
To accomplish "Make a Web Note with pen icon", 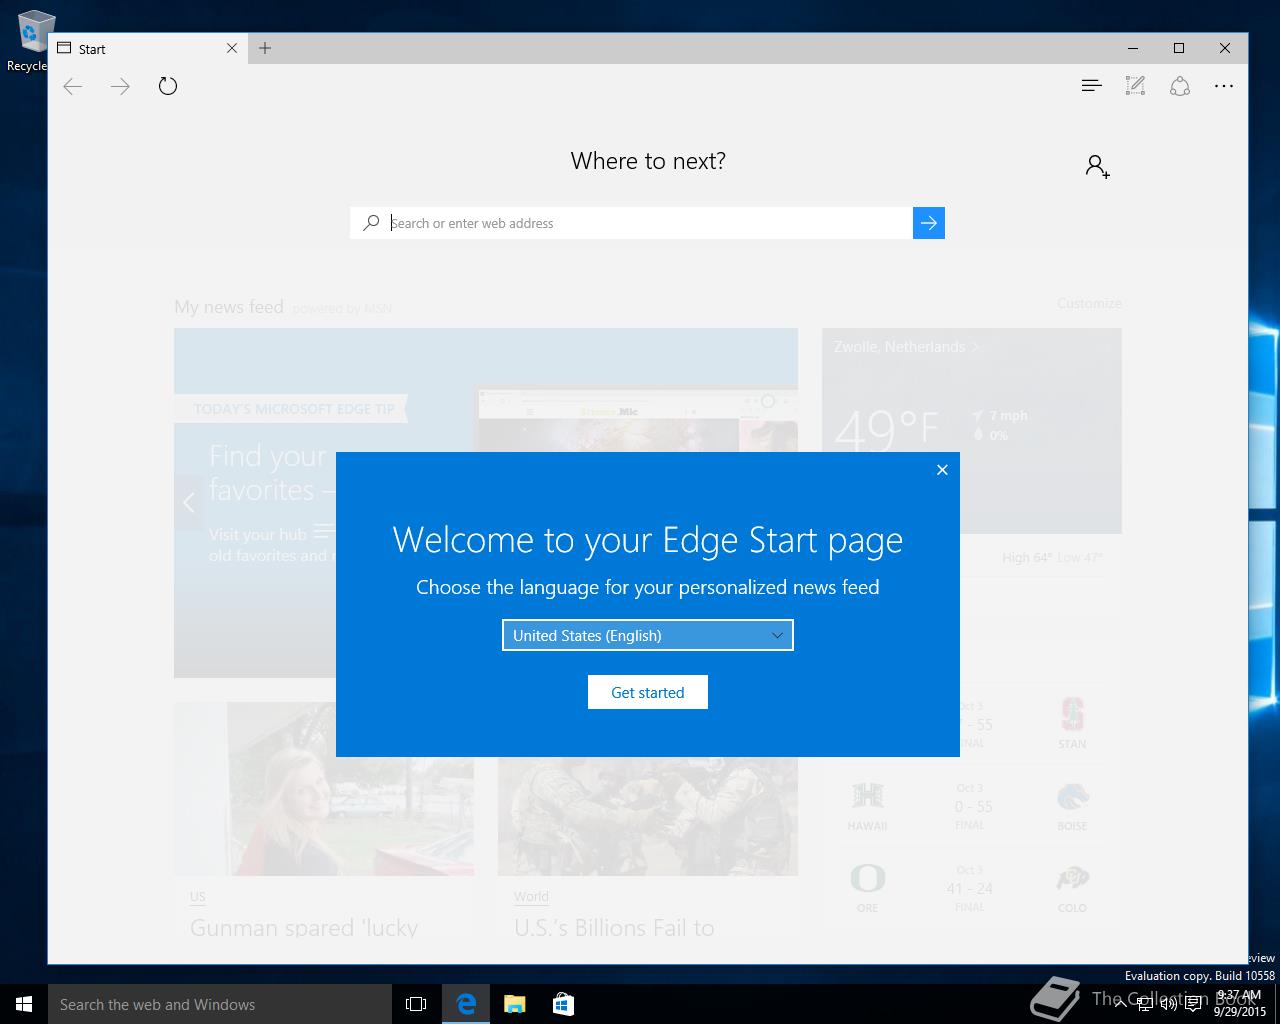I will coord(1135,86).
